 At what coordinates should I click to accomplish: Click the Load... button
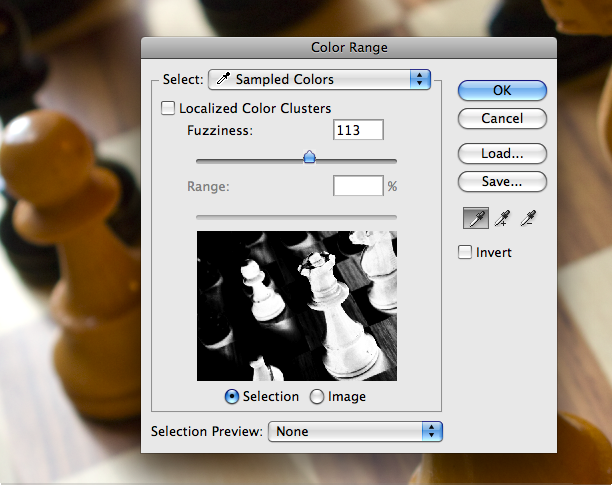tap(502, 153)
